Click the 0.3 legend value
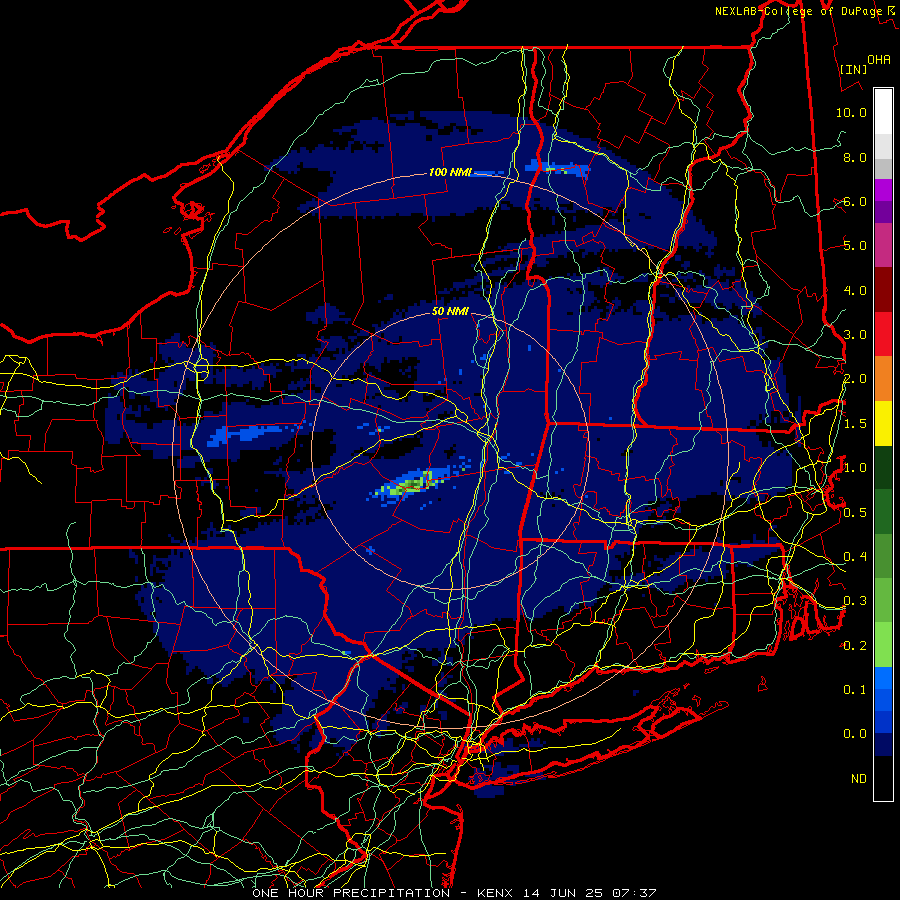 tap(855, 601)
